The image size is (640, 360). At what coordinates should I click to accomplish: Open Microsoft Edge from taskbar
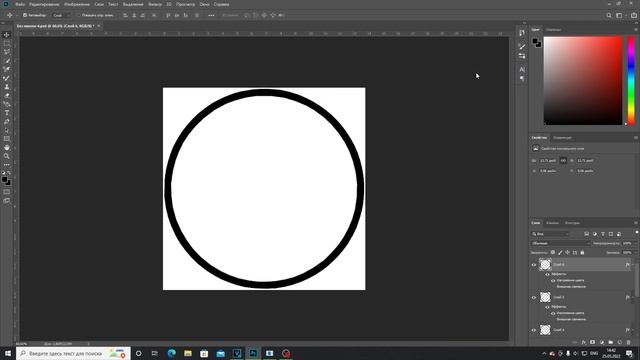pyautogui.click(x=171, y=353)
